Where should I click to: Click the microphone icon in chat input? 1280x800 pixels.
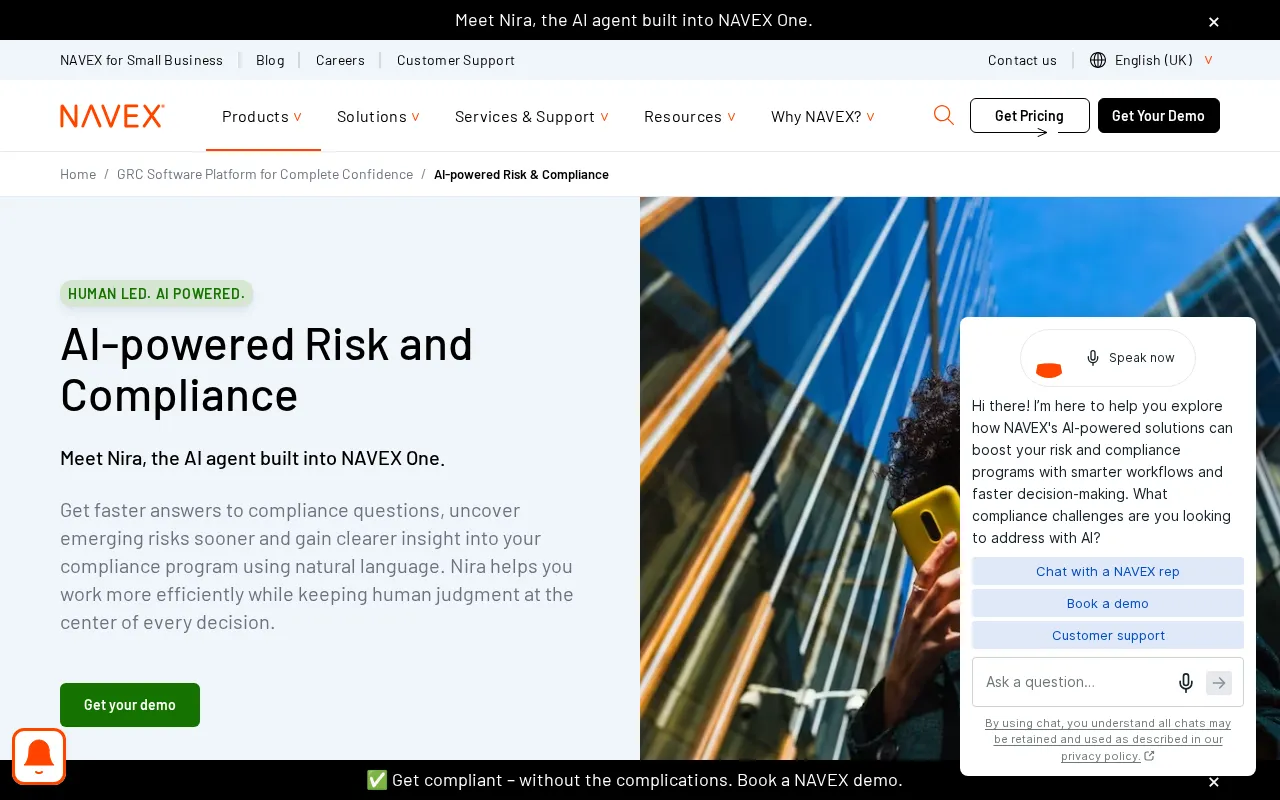[x=1185, y=682]
